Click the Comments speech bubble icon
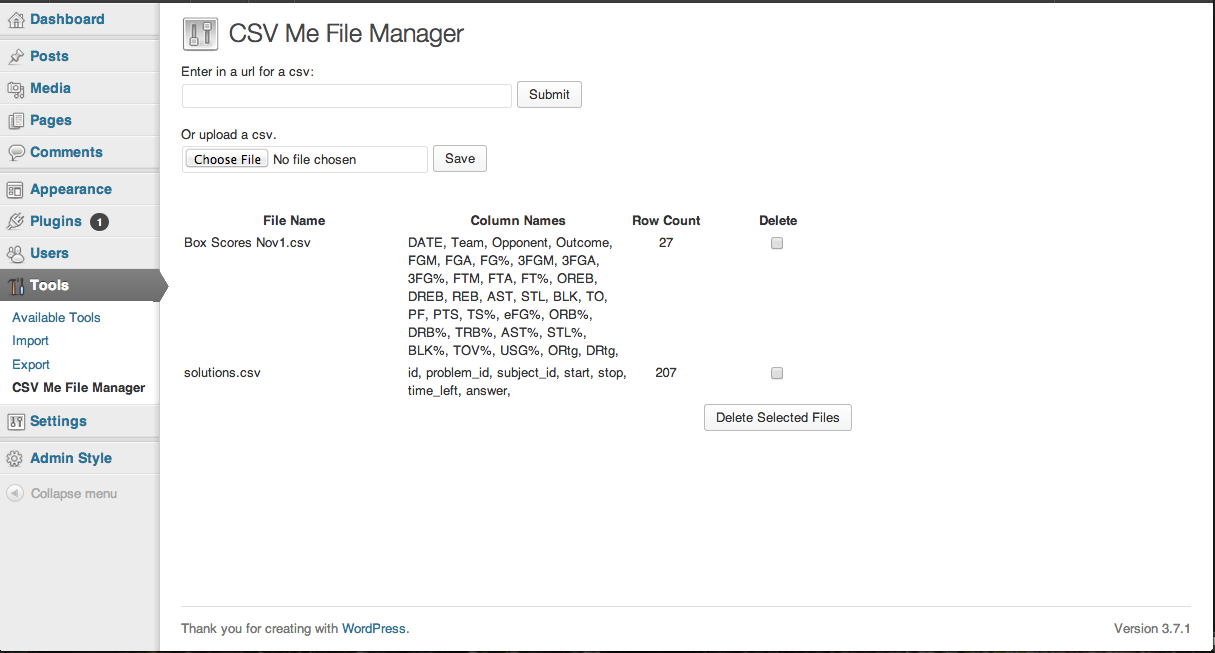The width and height of the screenshot is (1215, 653). coord(16,152)
